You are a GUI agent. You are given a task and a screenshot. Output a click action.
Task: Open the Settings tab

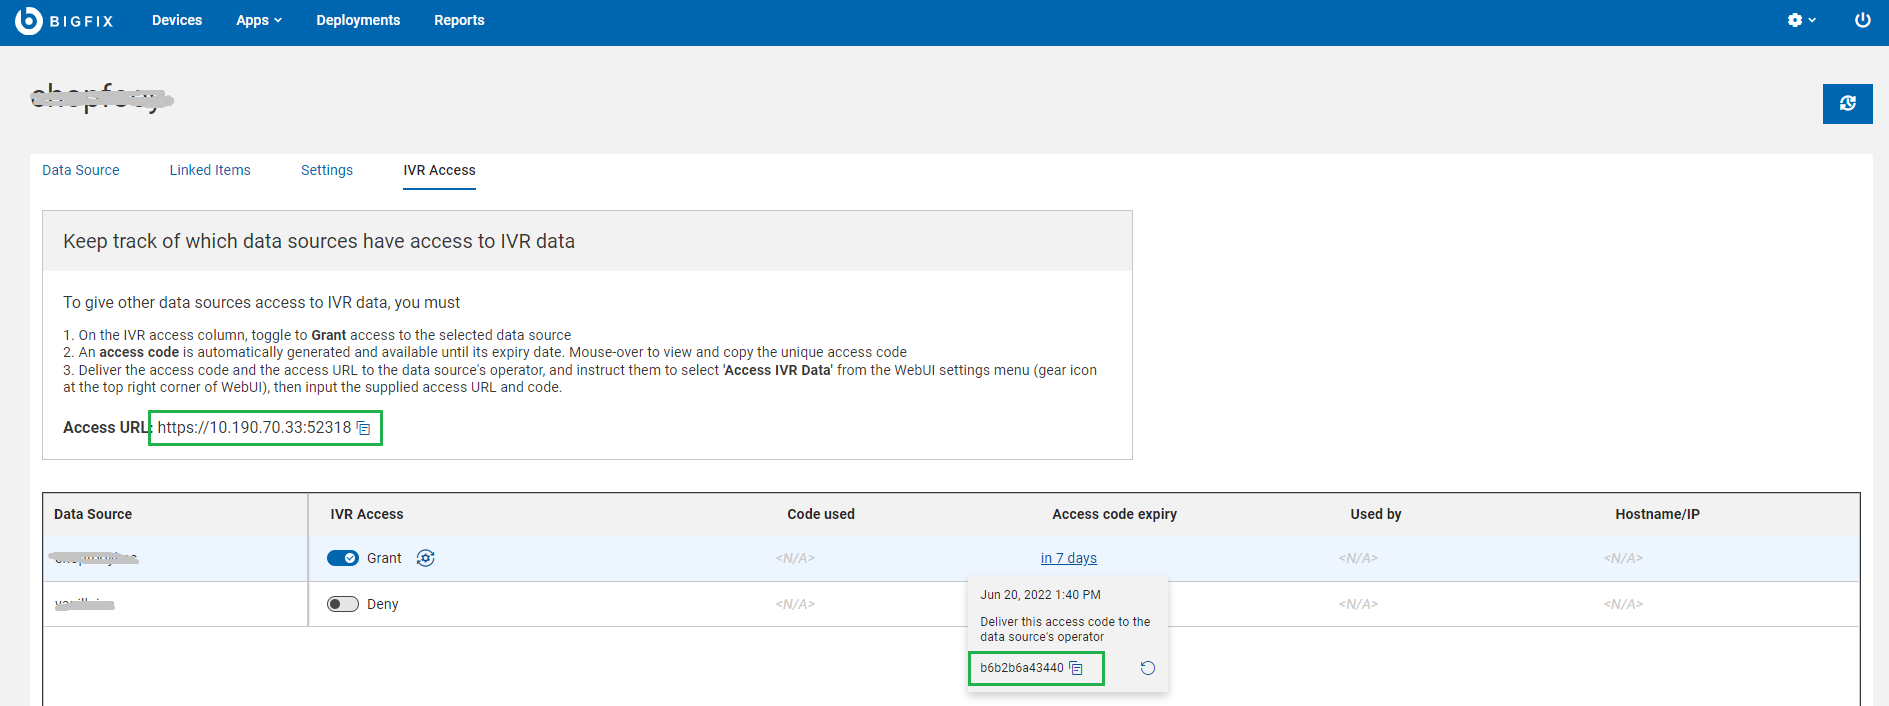click(327, 170)
